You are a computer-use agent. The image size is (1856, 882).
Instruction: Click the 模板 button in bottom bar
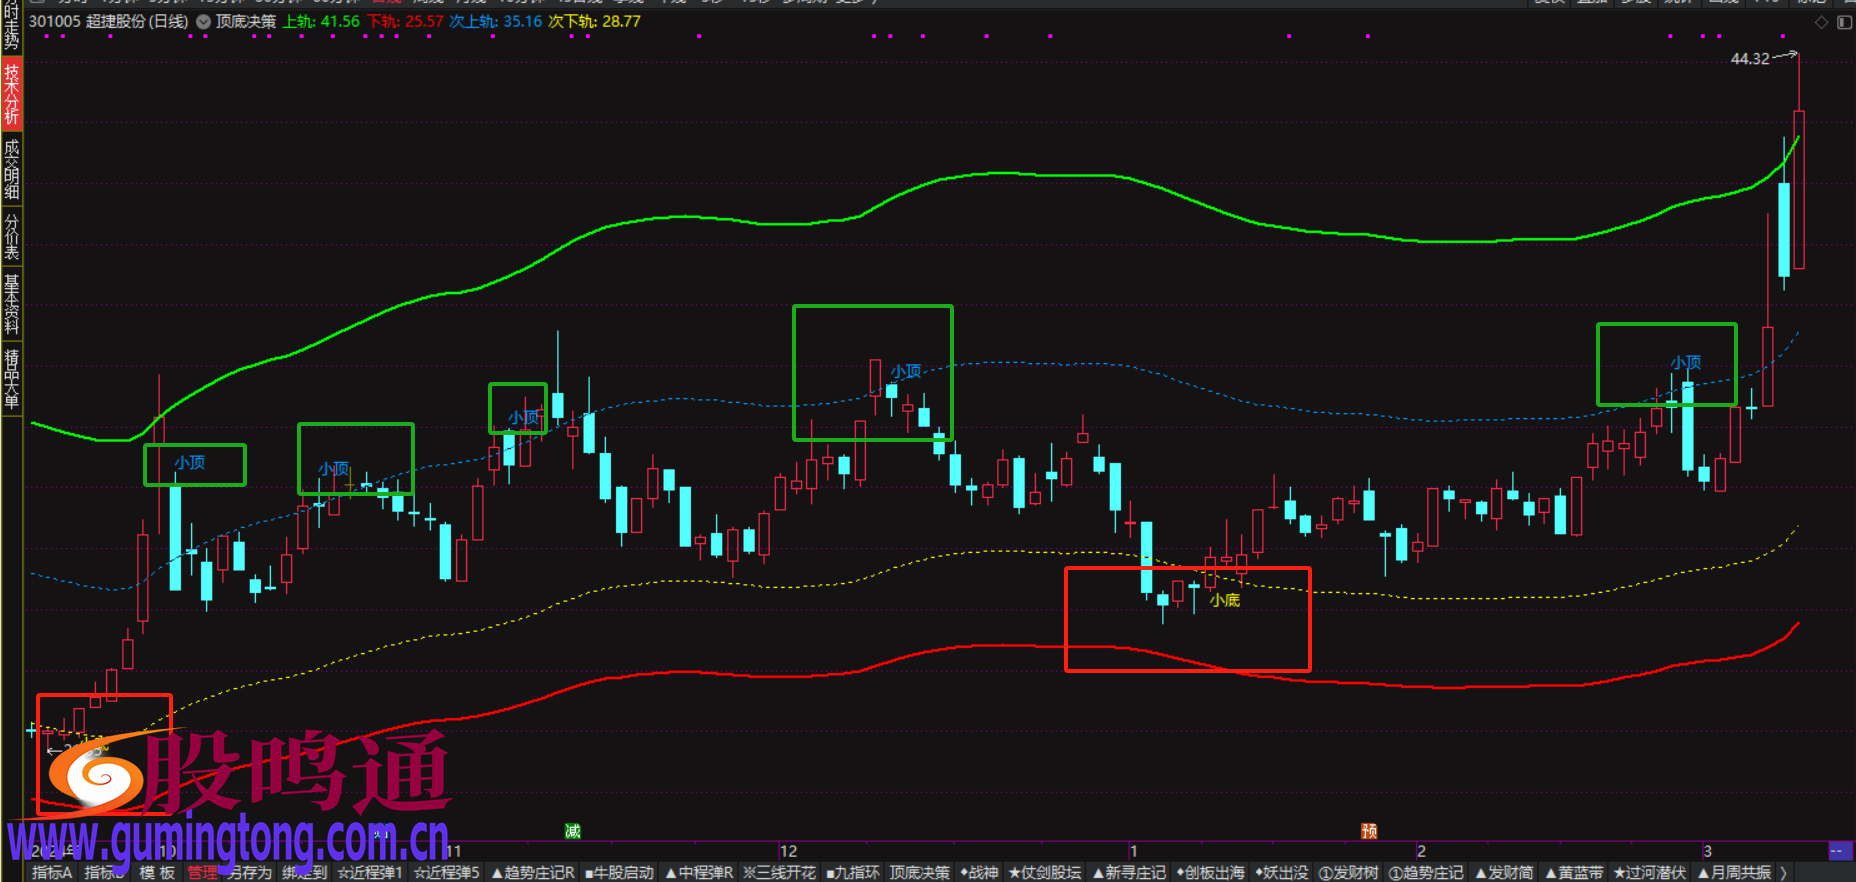click(x=157, y=873)
